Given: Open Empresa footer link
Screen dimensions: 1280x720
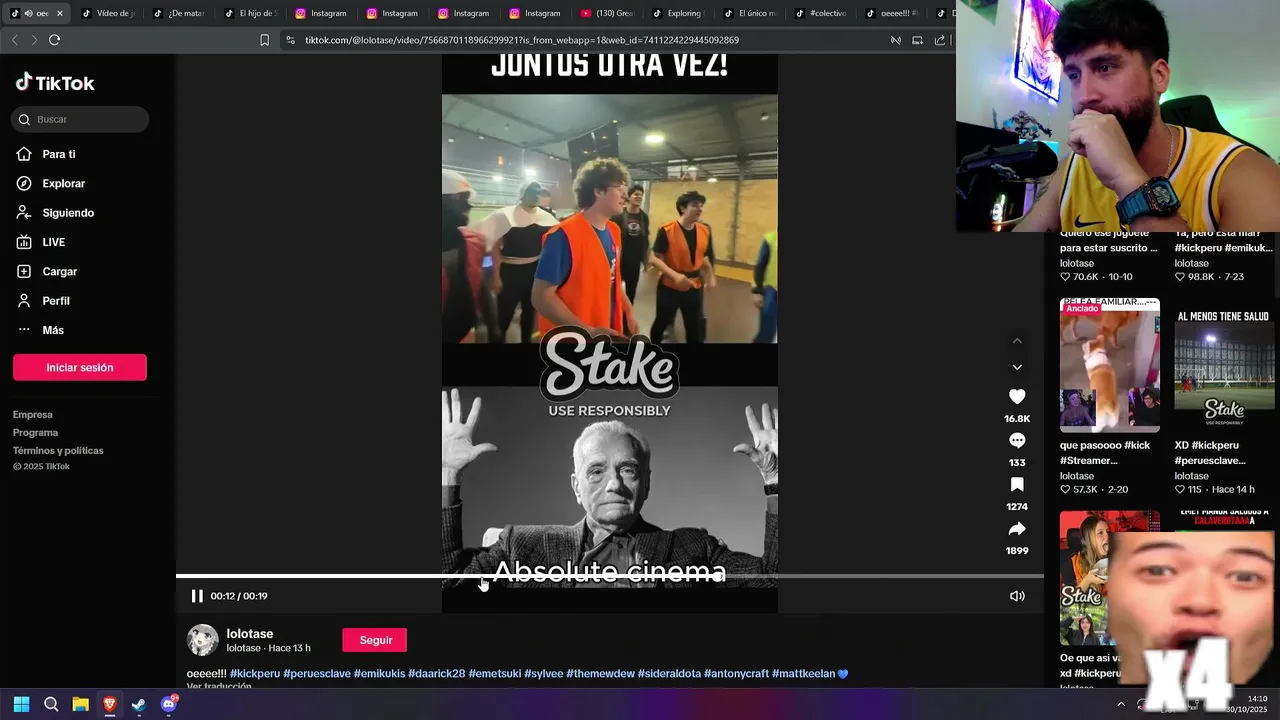Looking at the screenshot, I should [x=33, y=415].
